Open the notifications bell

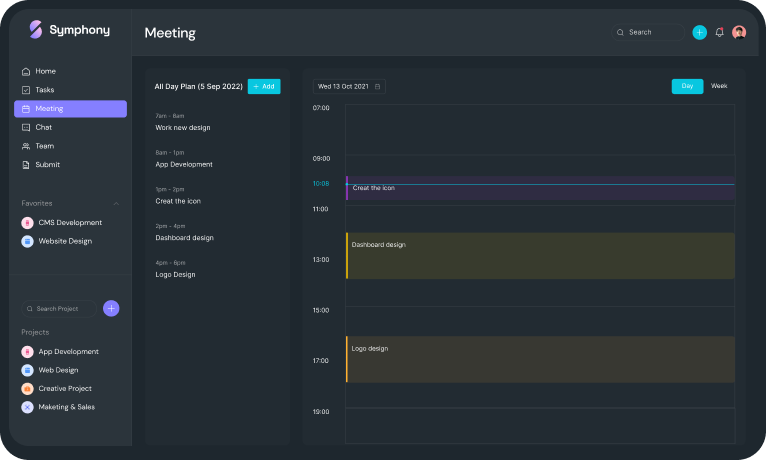[719, 32]
